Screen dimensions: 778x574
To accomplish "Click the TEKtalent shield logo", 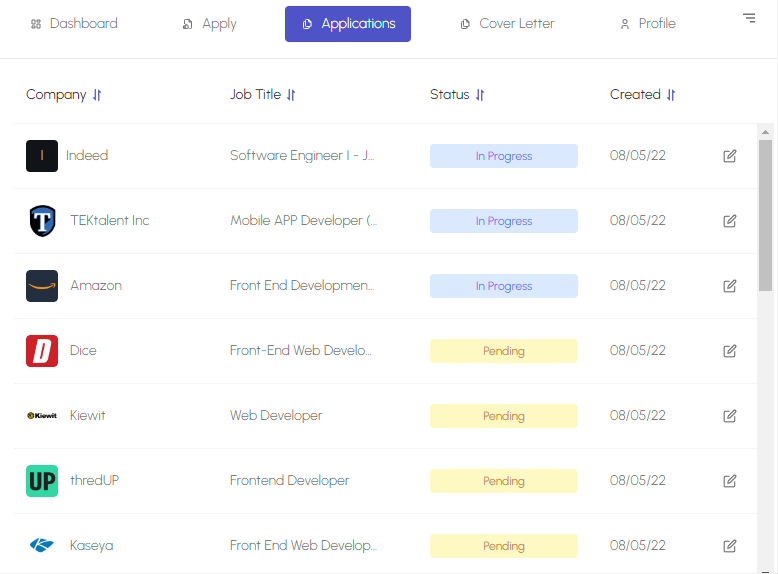I will [x=42, y=221].
